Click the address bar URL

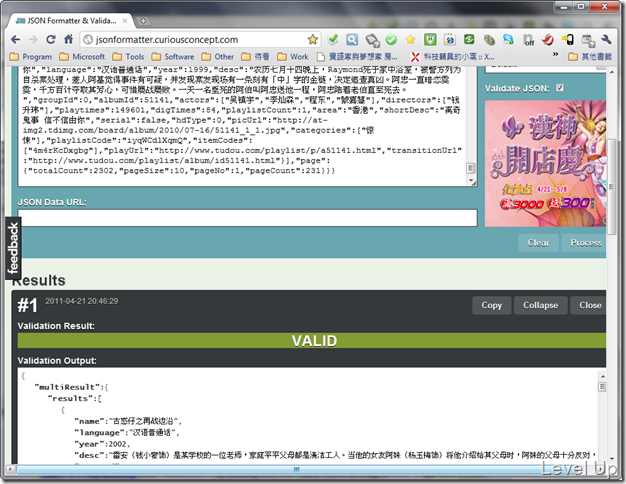click(167, 40)
